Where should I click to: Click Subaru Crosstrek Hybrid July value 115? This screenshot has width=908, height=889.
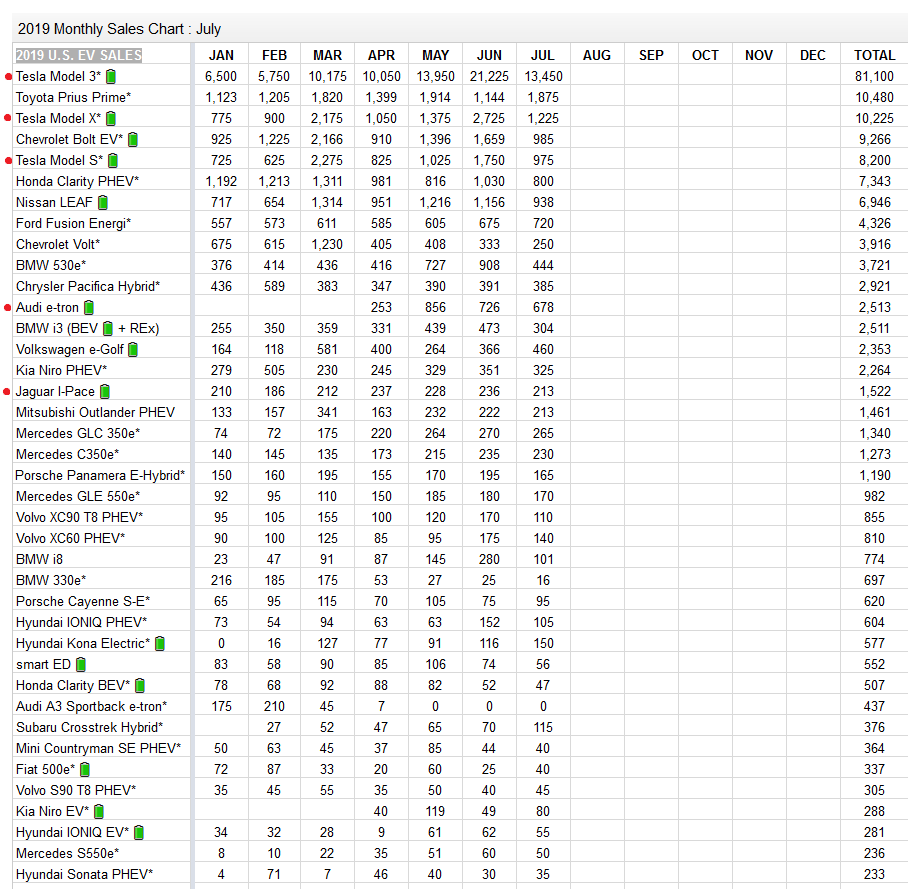coord(543,727)
